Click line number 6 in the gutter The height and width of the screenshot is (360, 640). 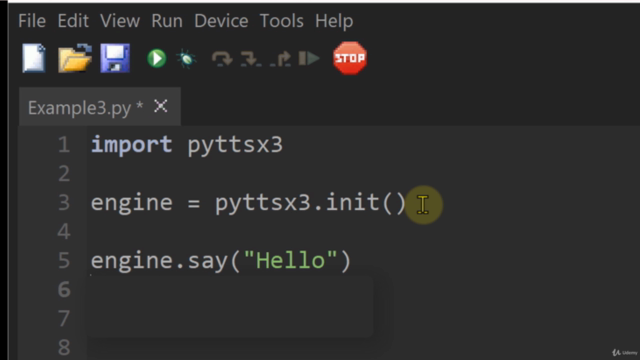[64, 290]
